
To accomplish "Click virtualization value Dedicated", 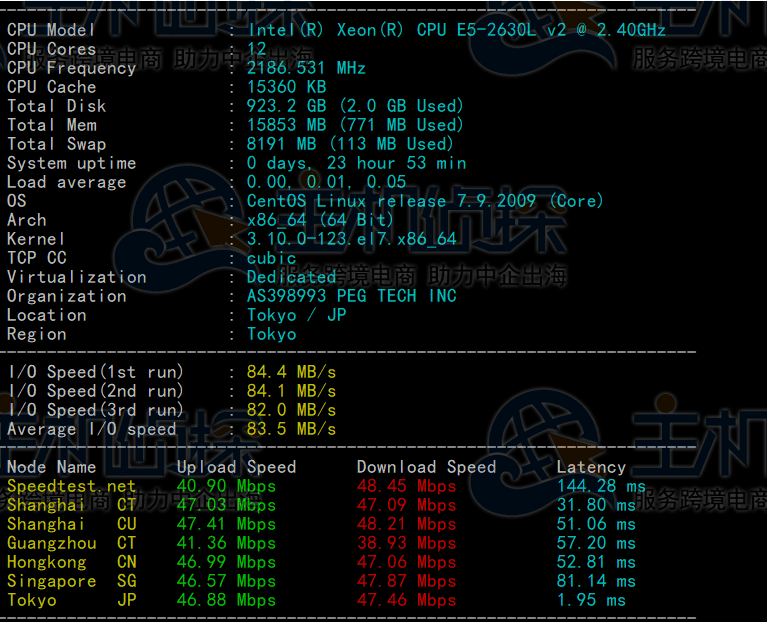I will click(292, 277).
